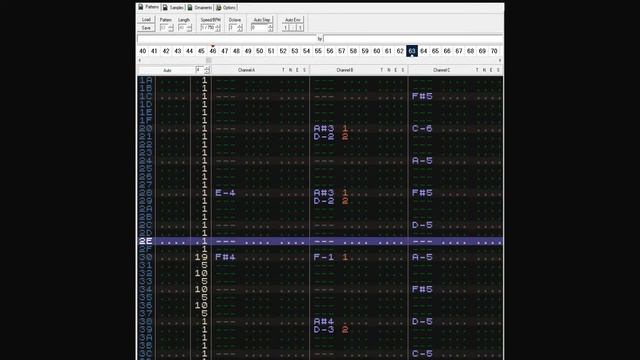Select position 46 in the position list

(213, 51)
